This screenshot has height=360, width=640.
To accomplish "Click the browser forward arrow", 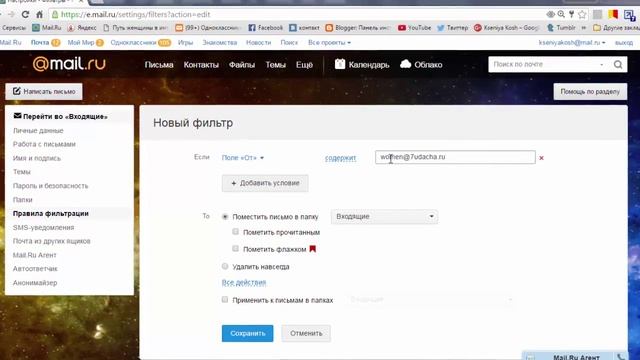I will click(11, 15).
